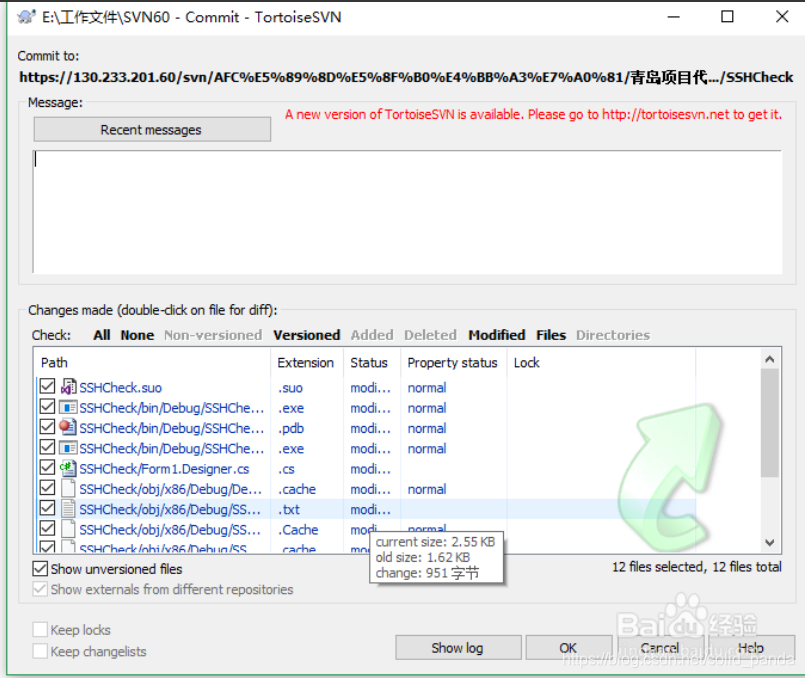Sort by Property status column header
805x678 pixels.
[453, 362]
